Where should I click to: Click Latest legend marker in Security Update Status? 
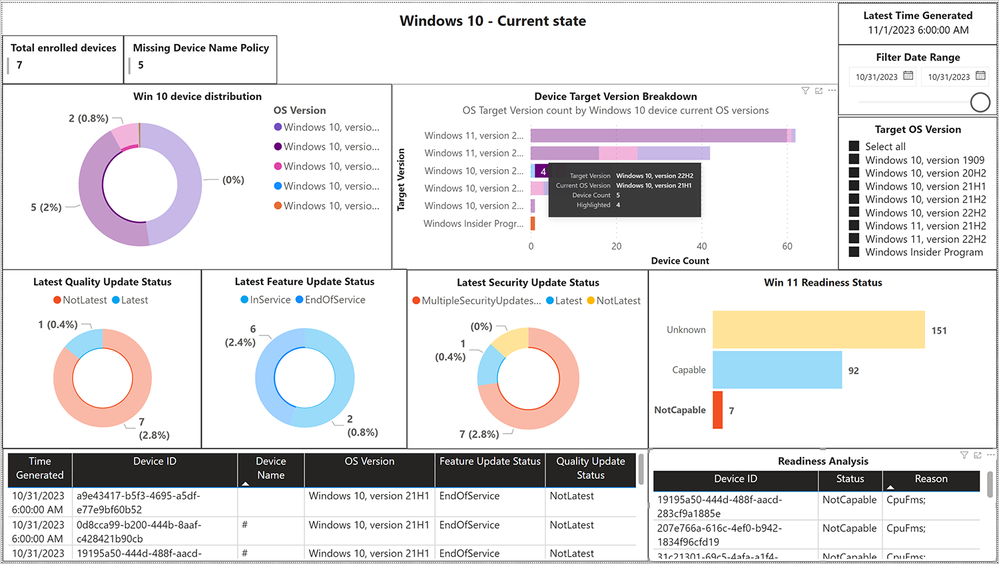pyautogui.click(x=550, y=301)
